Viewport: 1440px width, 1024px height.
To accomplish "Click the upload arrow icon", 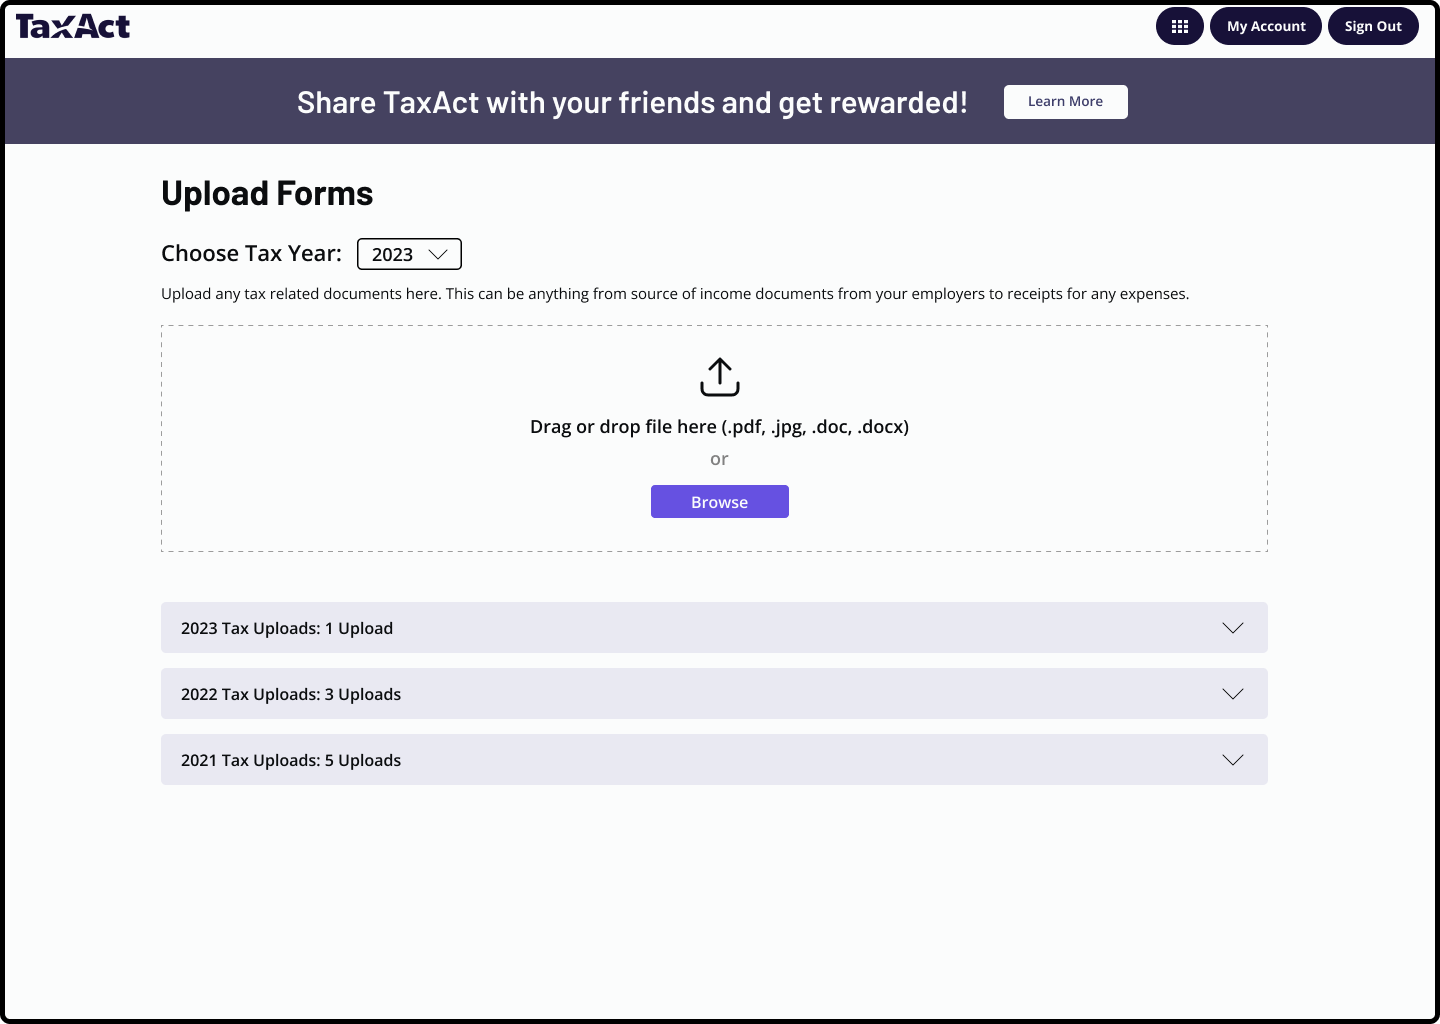I will [720, 377].
